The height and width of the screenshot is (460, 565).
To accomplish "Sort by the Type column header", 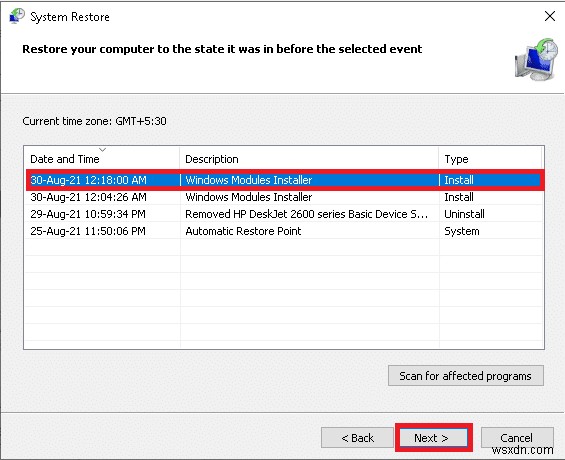I will coord(490,158).
